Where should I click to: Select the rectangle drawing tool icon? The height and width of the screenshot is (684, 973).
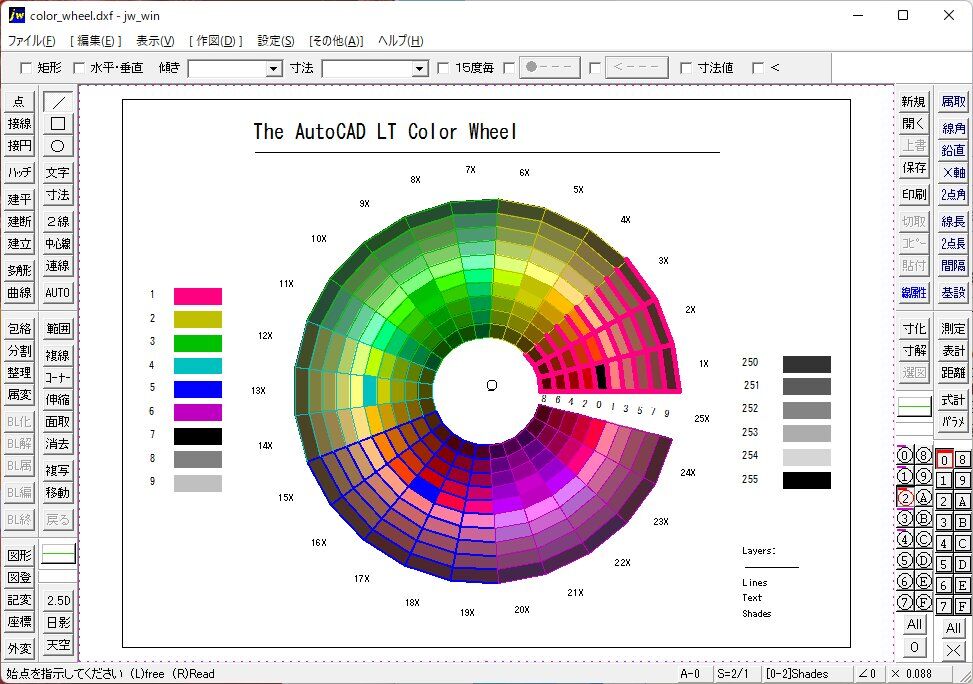tap(58, 124)
